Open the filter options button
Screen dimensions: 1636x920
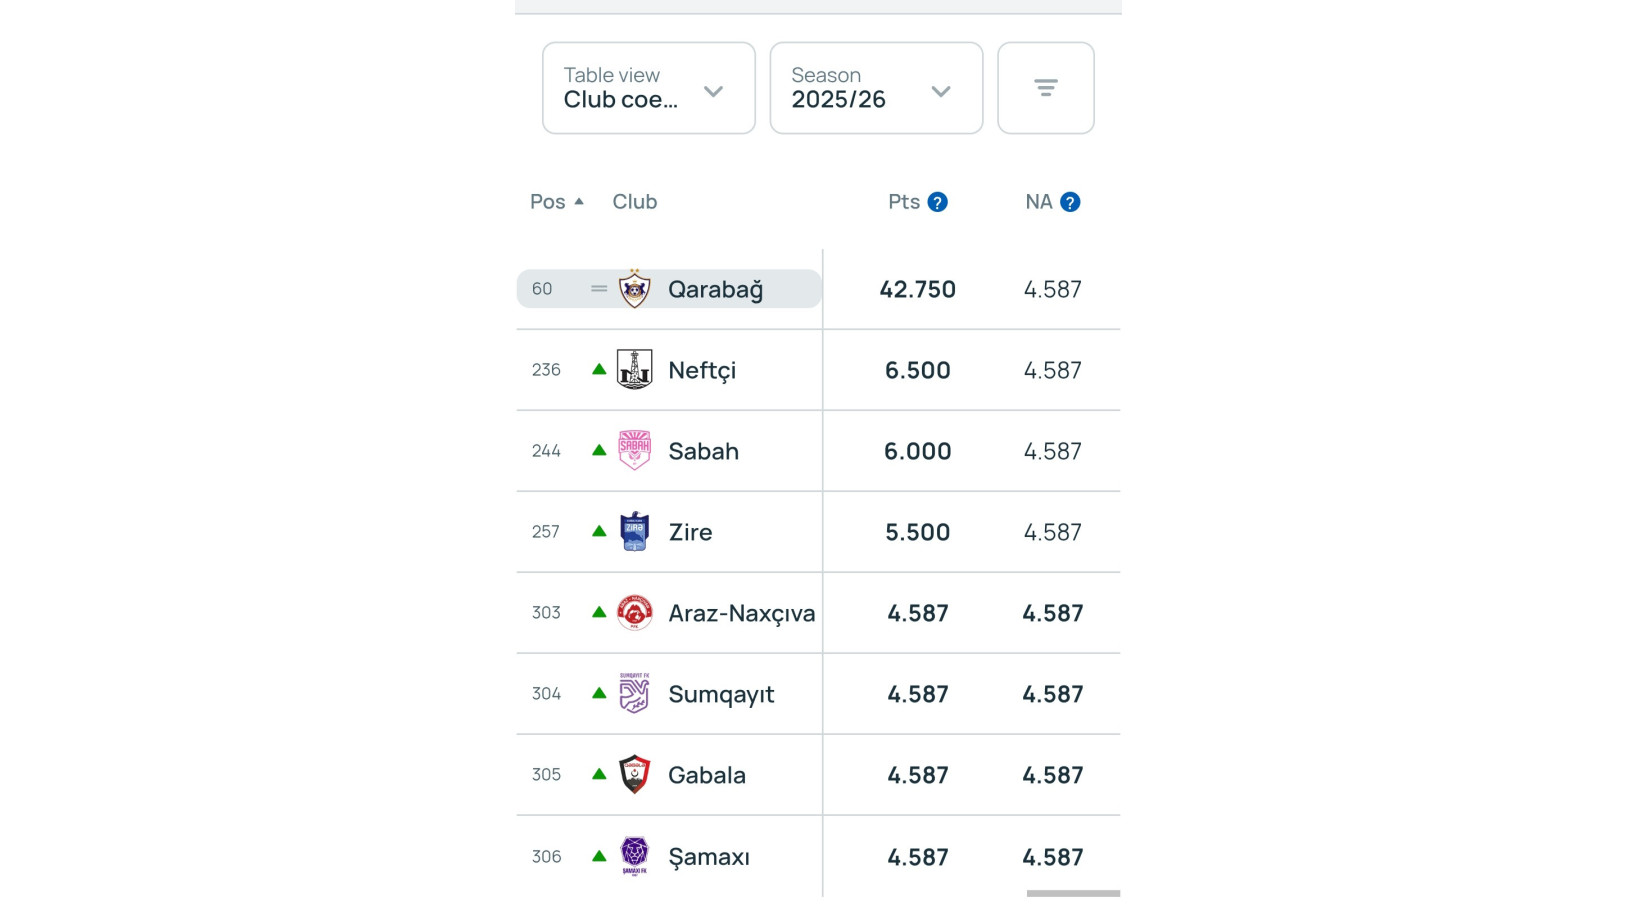[x=1045, y=88]
